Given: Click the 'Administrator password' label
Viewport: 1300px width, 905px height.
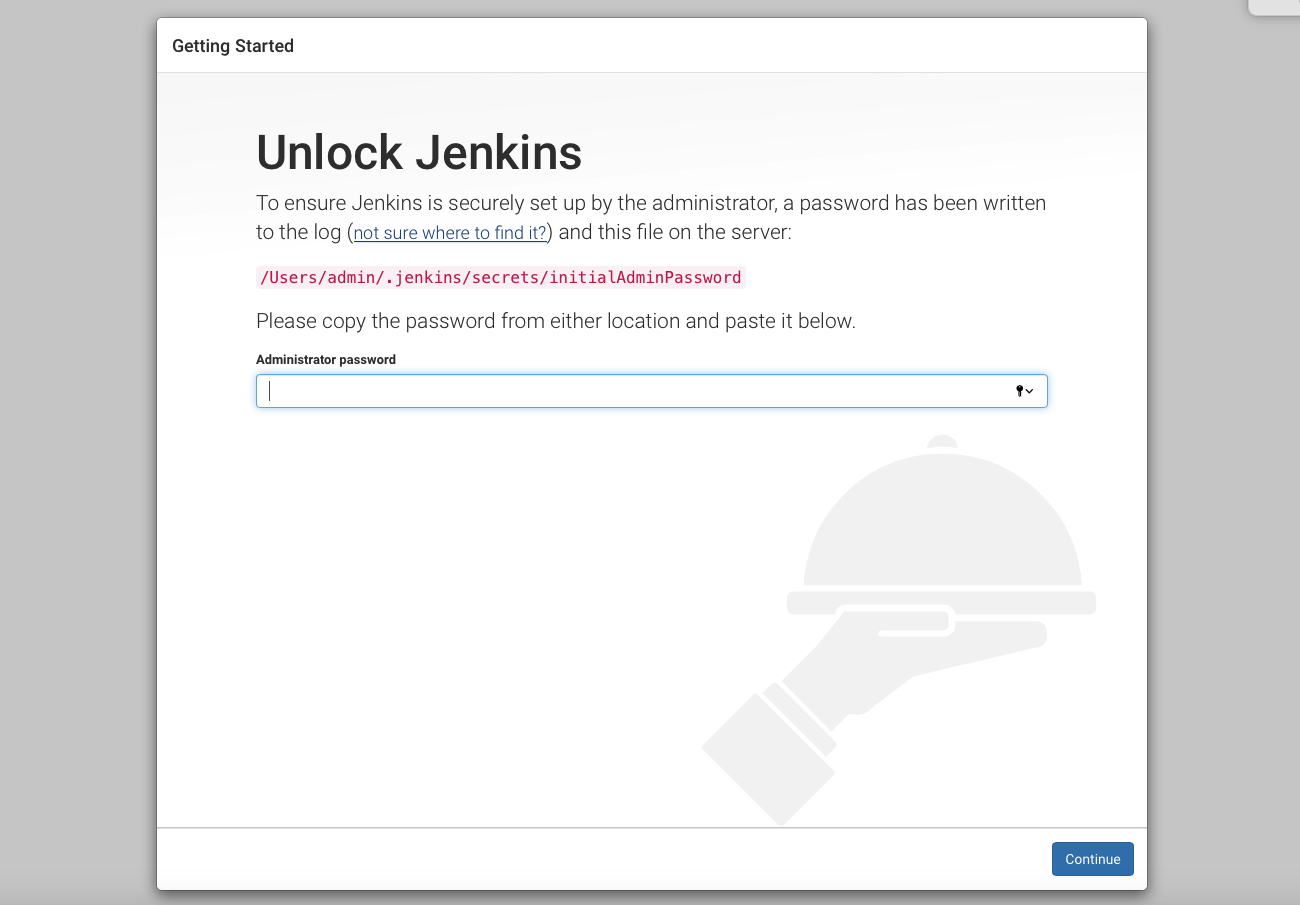Looking at the screenshot, I should pos(326,359).
